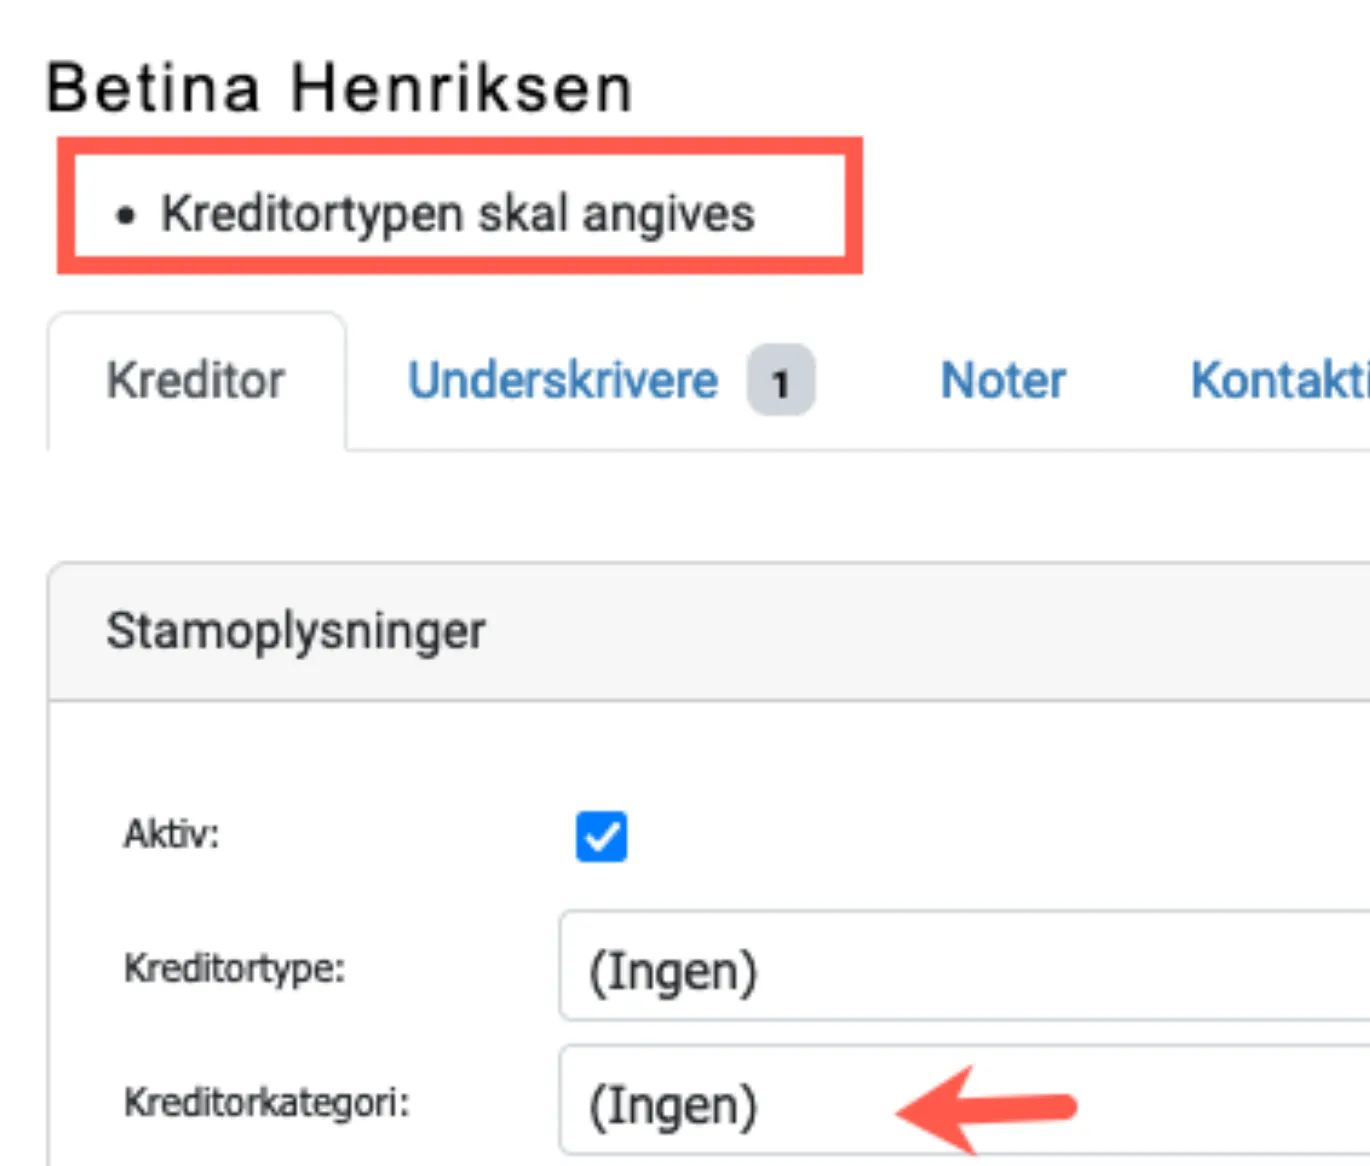Click the red arrow annotation

click(986, 1108)
